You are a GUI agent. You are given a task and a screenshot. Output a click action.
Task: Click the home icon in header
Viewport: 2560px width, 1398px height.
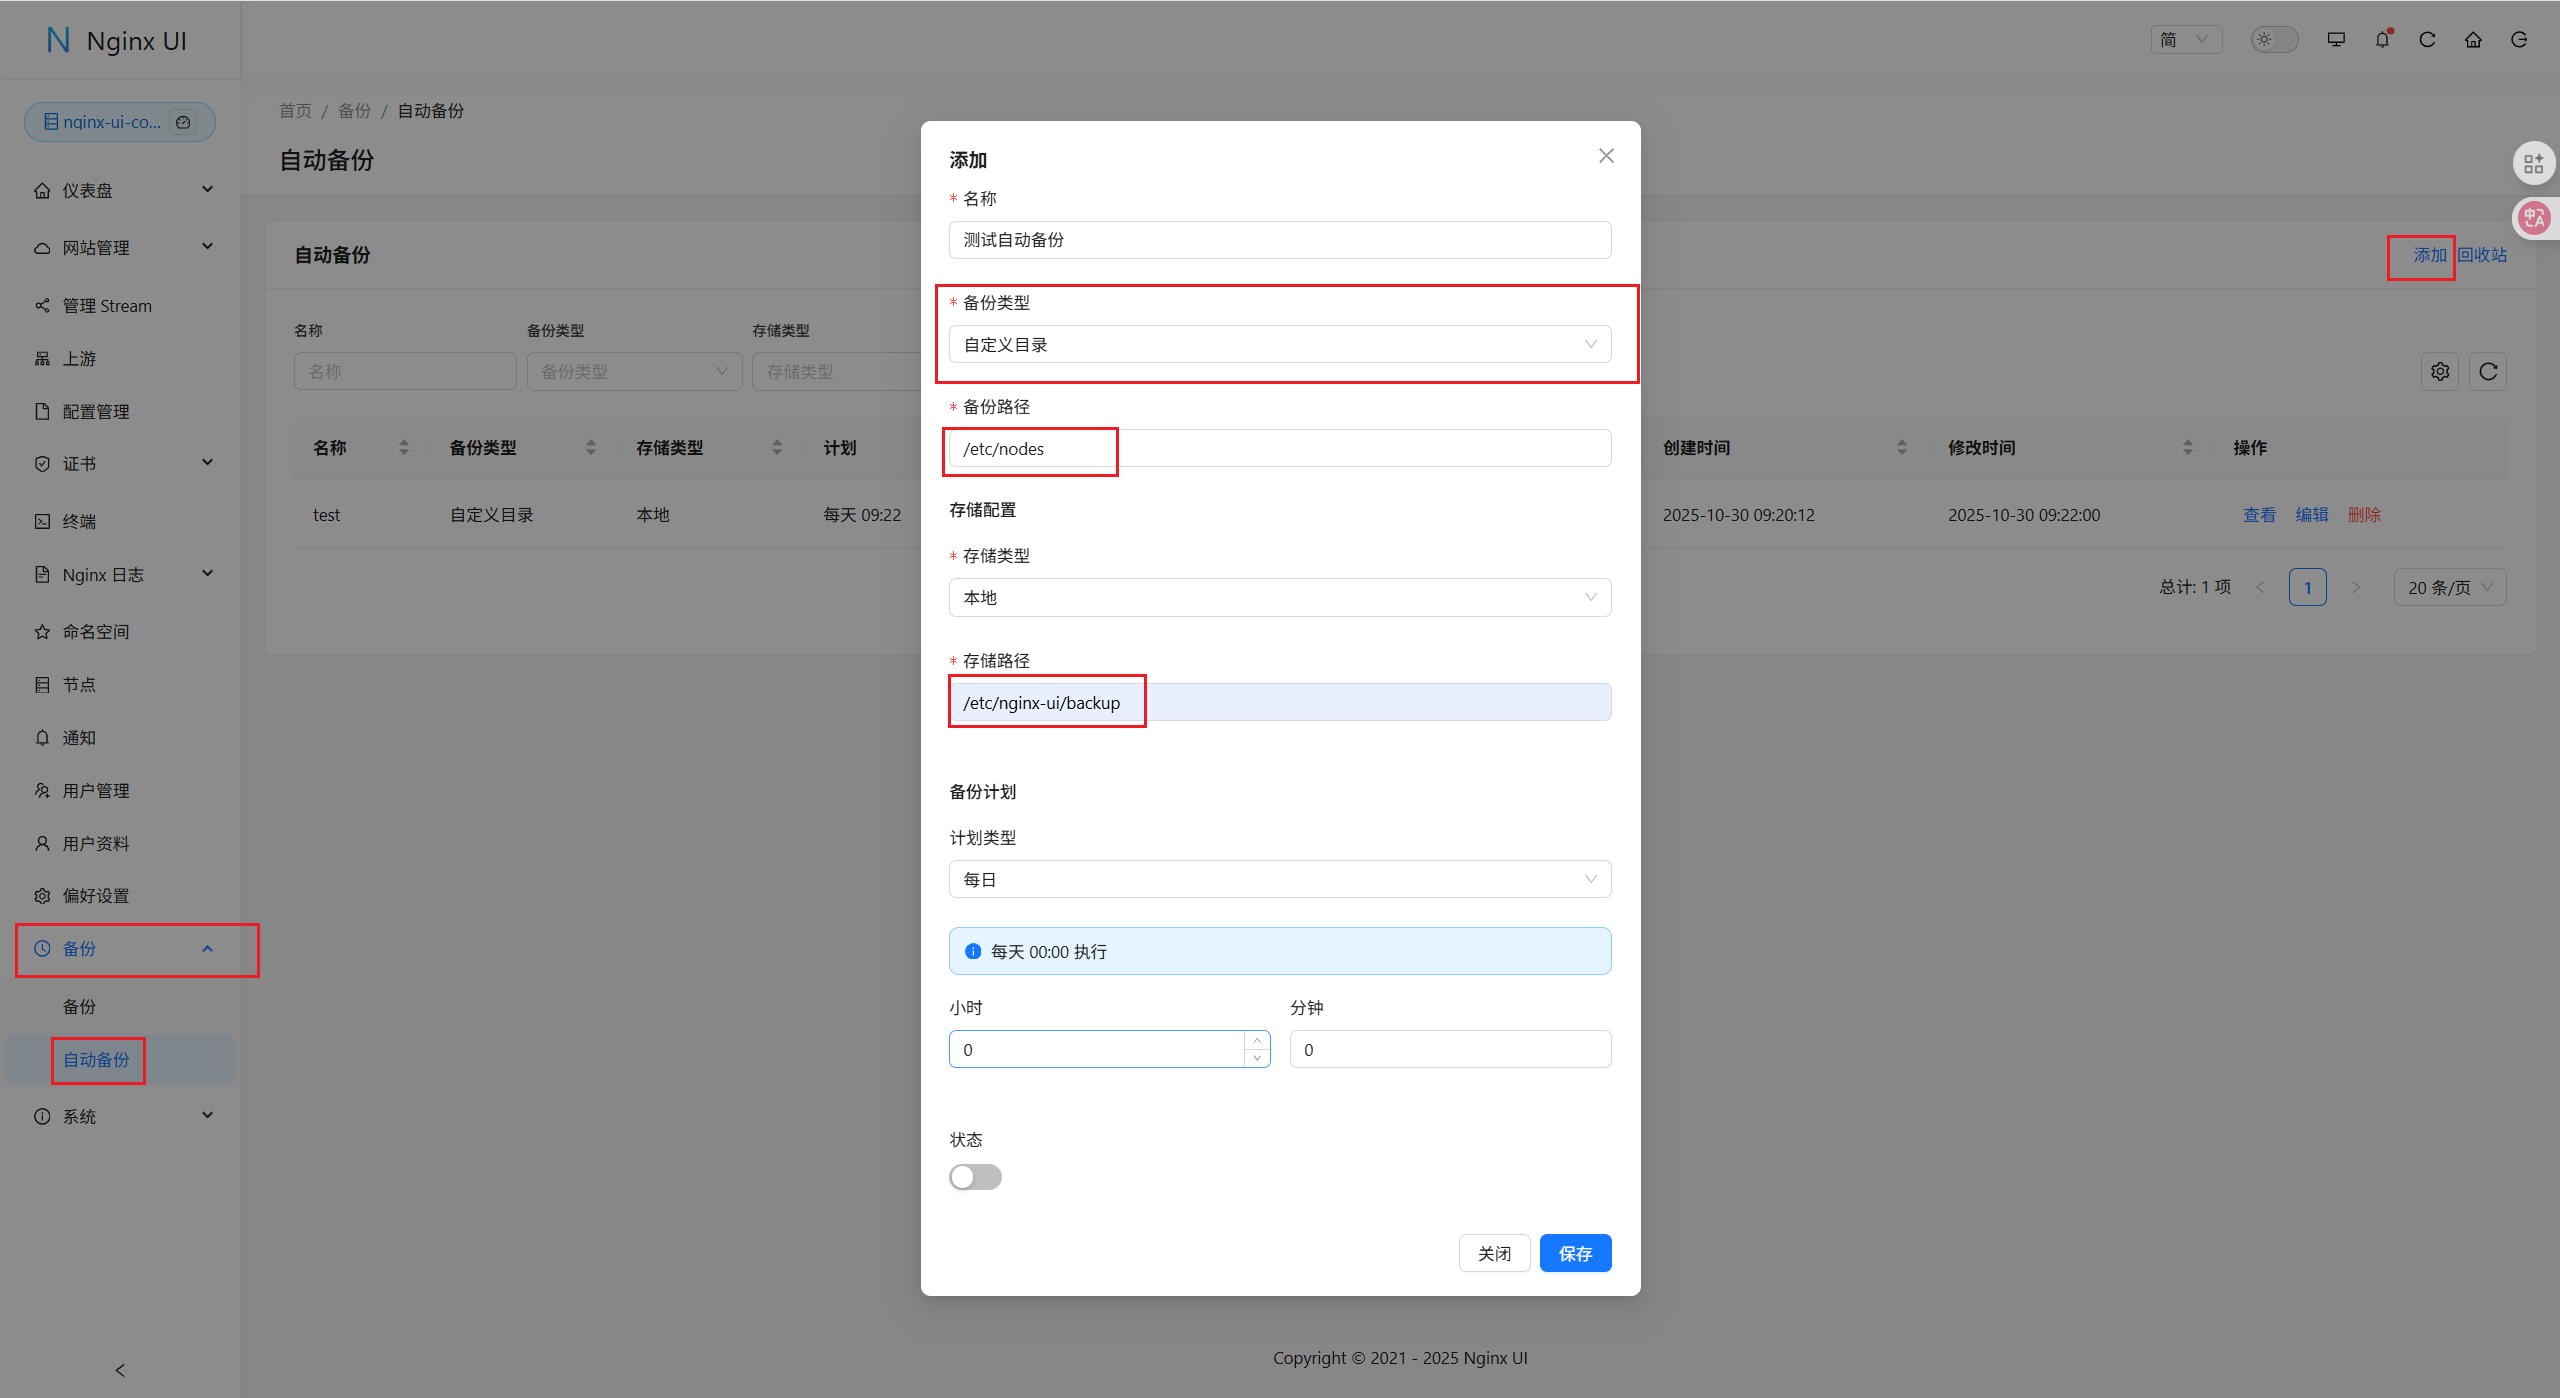coord(2473,40)
